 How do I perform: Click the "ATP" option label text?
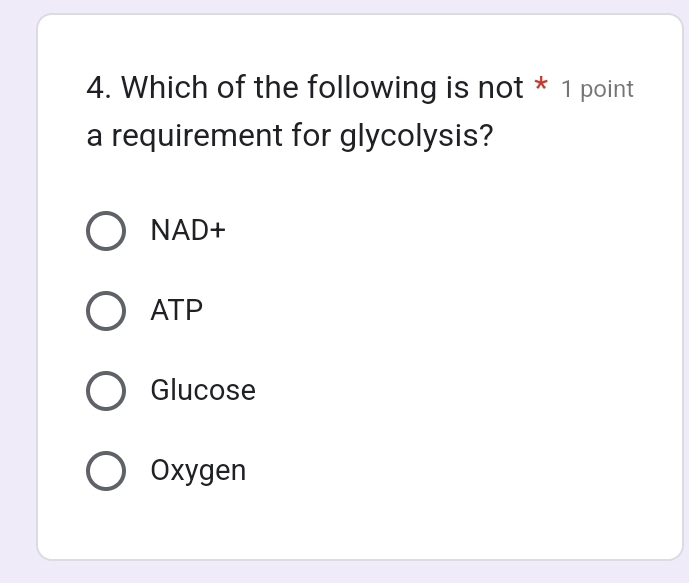coord(177,311)
